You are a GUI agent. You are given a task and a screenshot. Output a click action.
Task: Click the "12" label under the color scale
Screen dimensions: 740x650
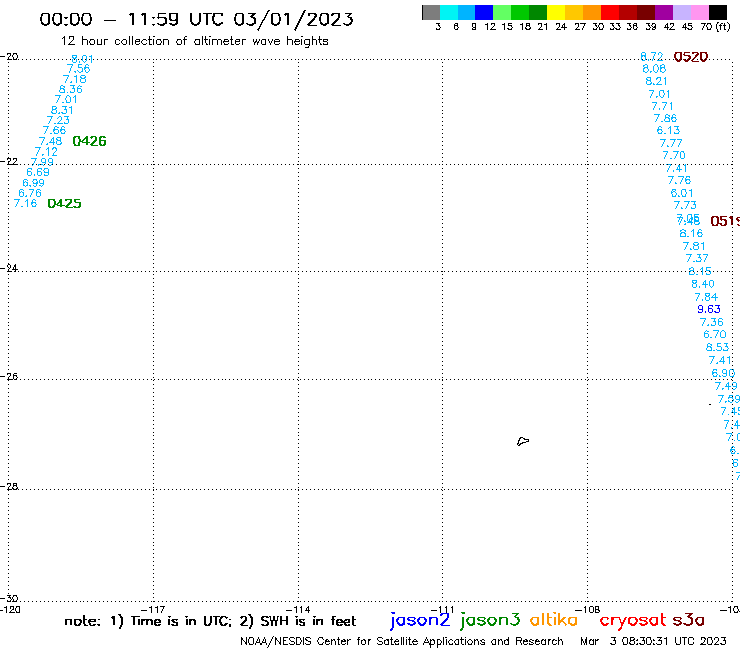(490, 27)
